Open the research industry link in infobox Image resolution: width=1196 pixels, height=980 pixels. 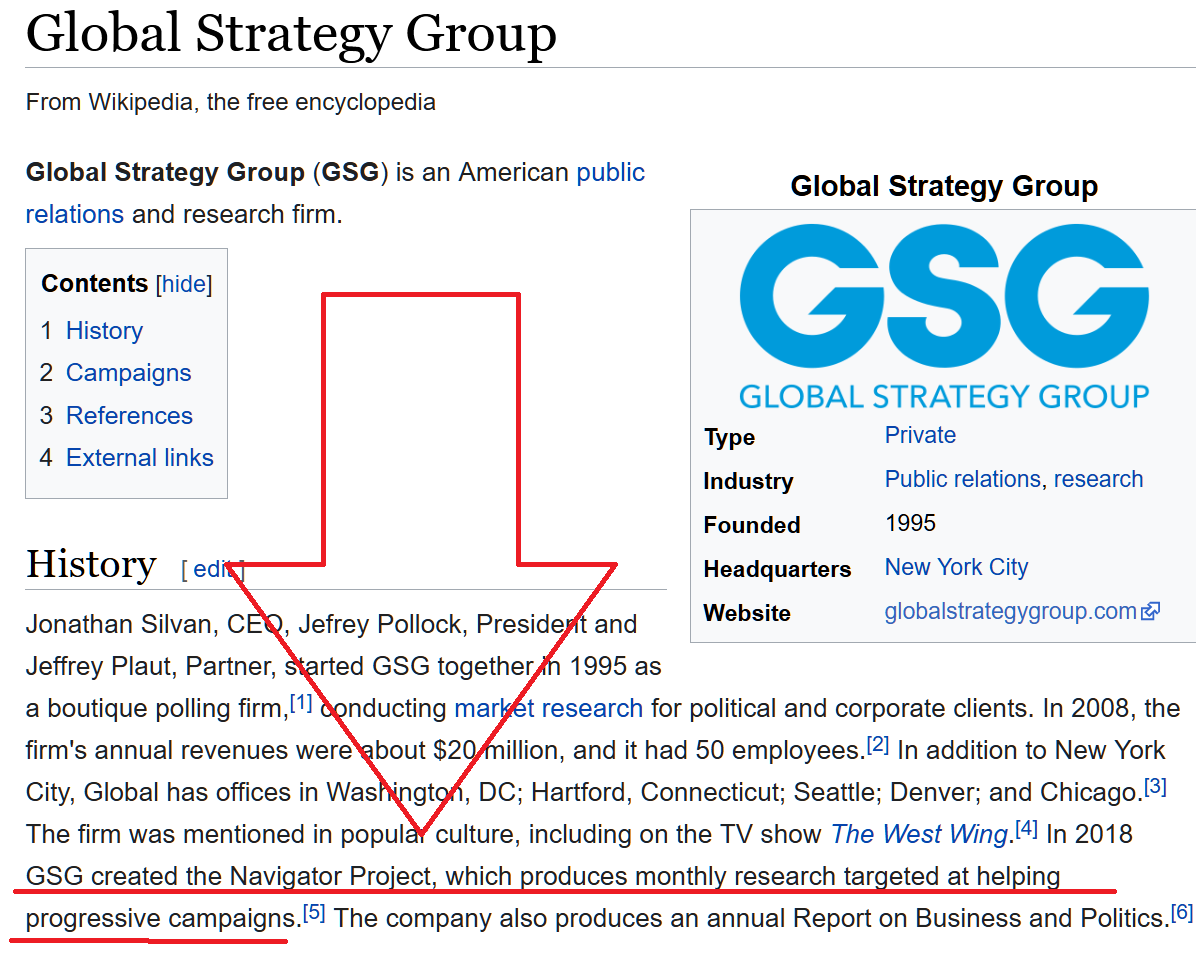(1098, 479)
